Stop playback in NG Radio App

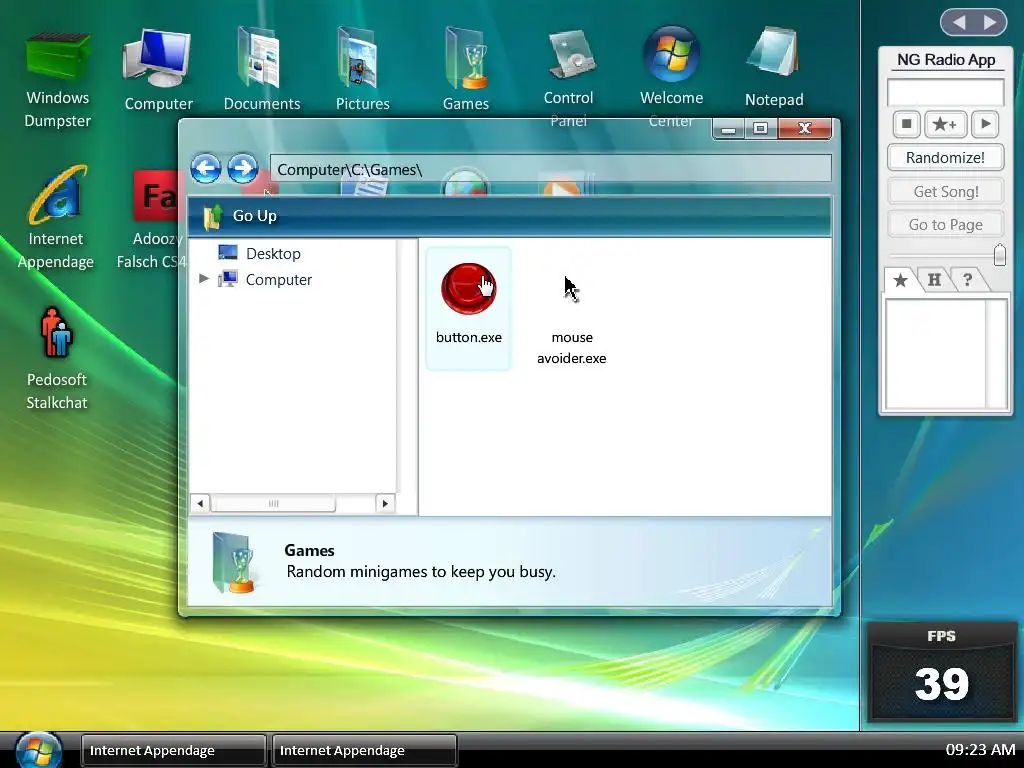(x=906, y=123)
